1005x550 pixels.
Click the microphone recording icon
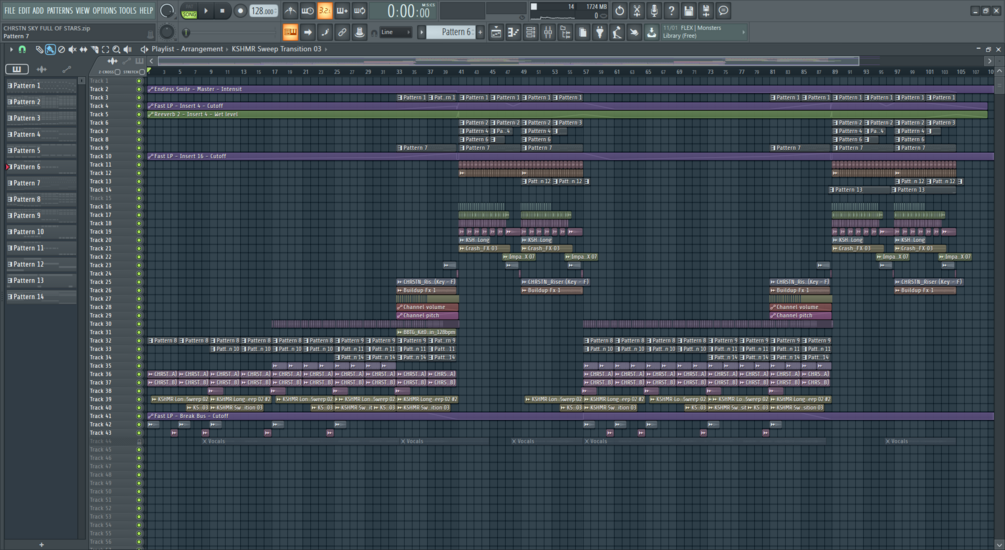(x=654, y=11)
